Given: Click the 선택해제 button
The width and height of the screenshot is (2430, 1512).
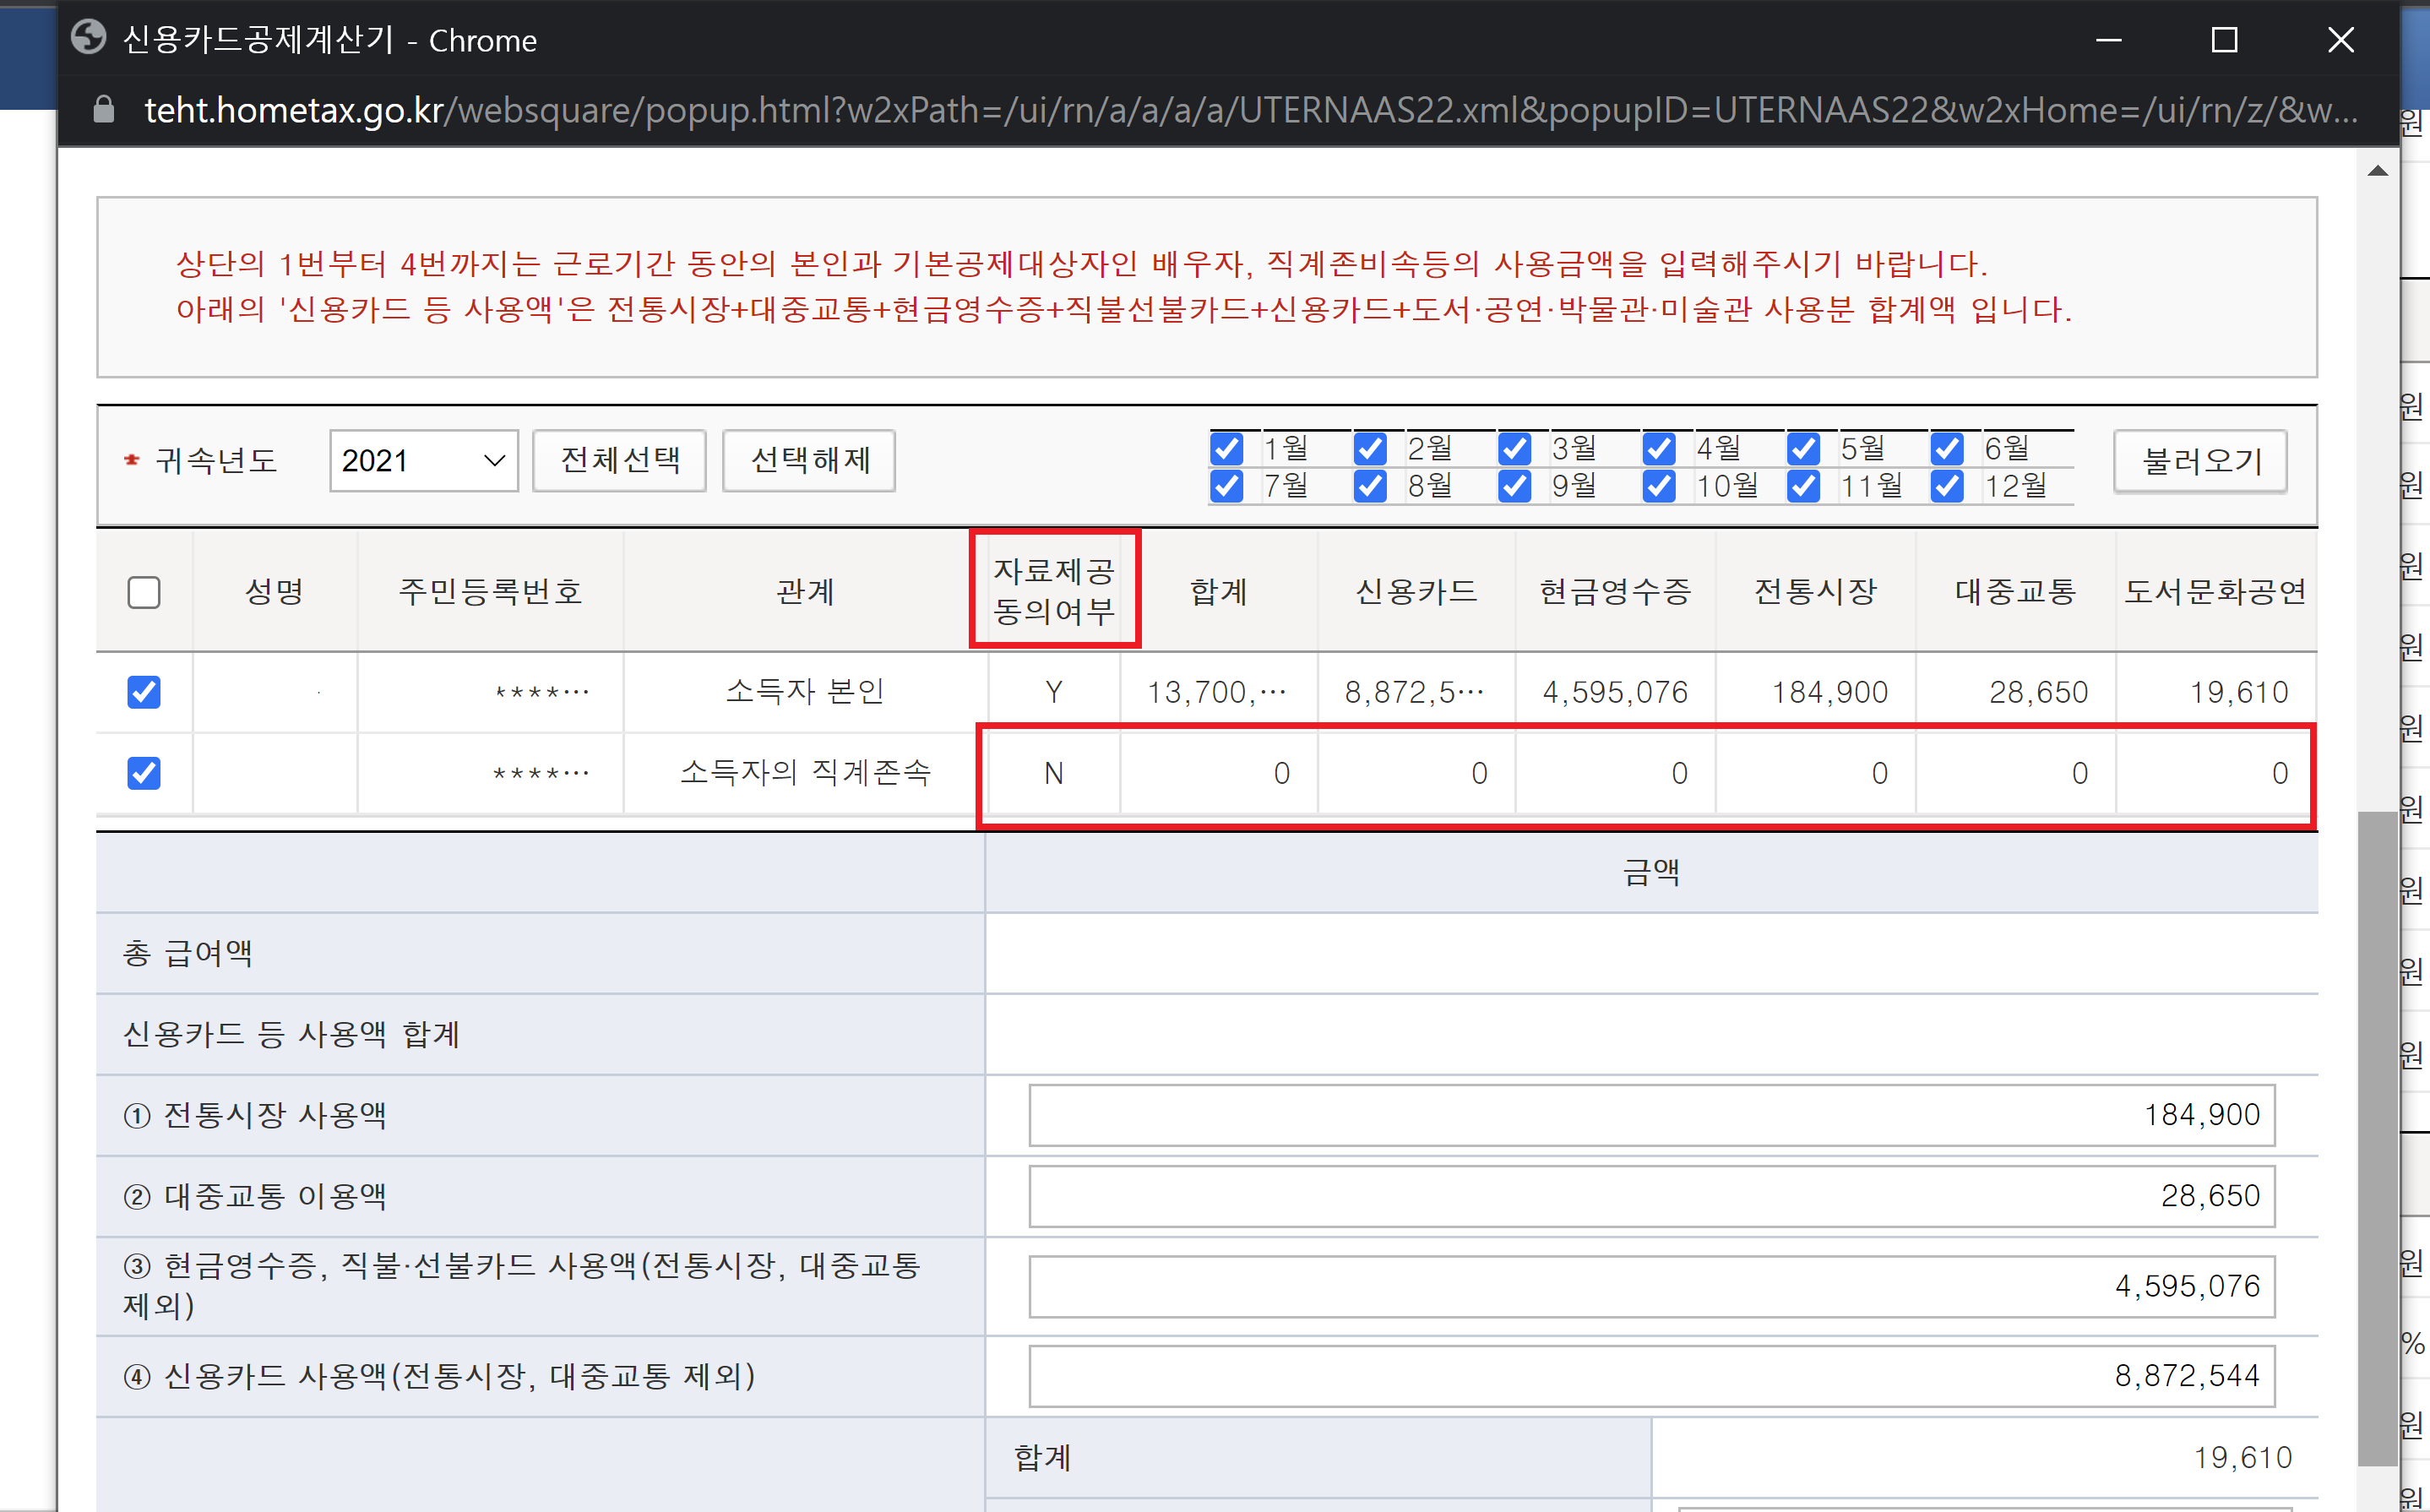Looking at the screenshot, I should coord(808,461).
